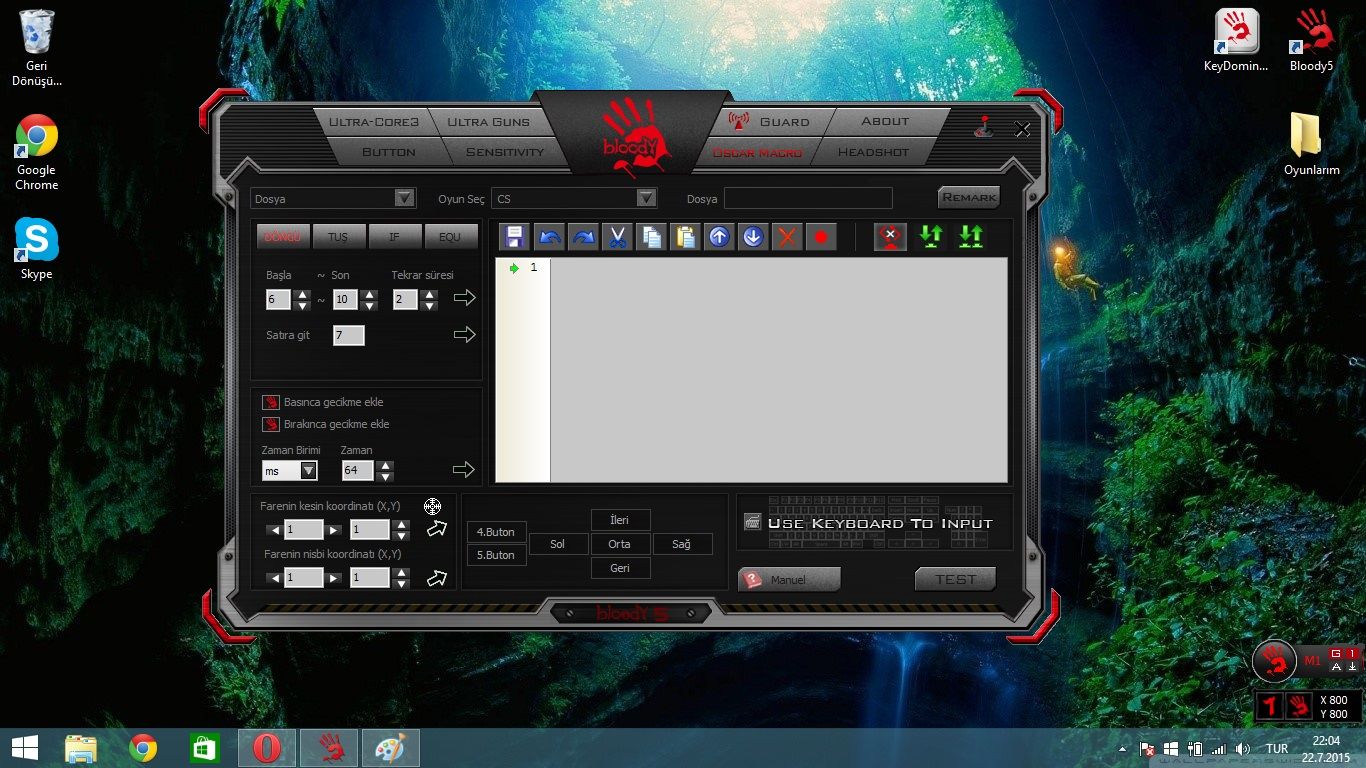Screen dimensions: 1366x768
Task: Move the absolute X coordinate slider left
Action: click(274, 529)
